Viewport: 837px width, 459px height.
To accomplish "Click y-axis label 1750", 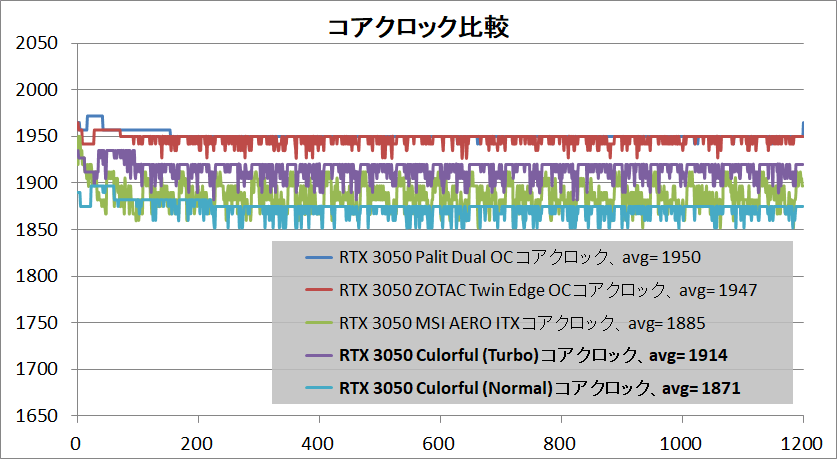I will coord(36,323).
